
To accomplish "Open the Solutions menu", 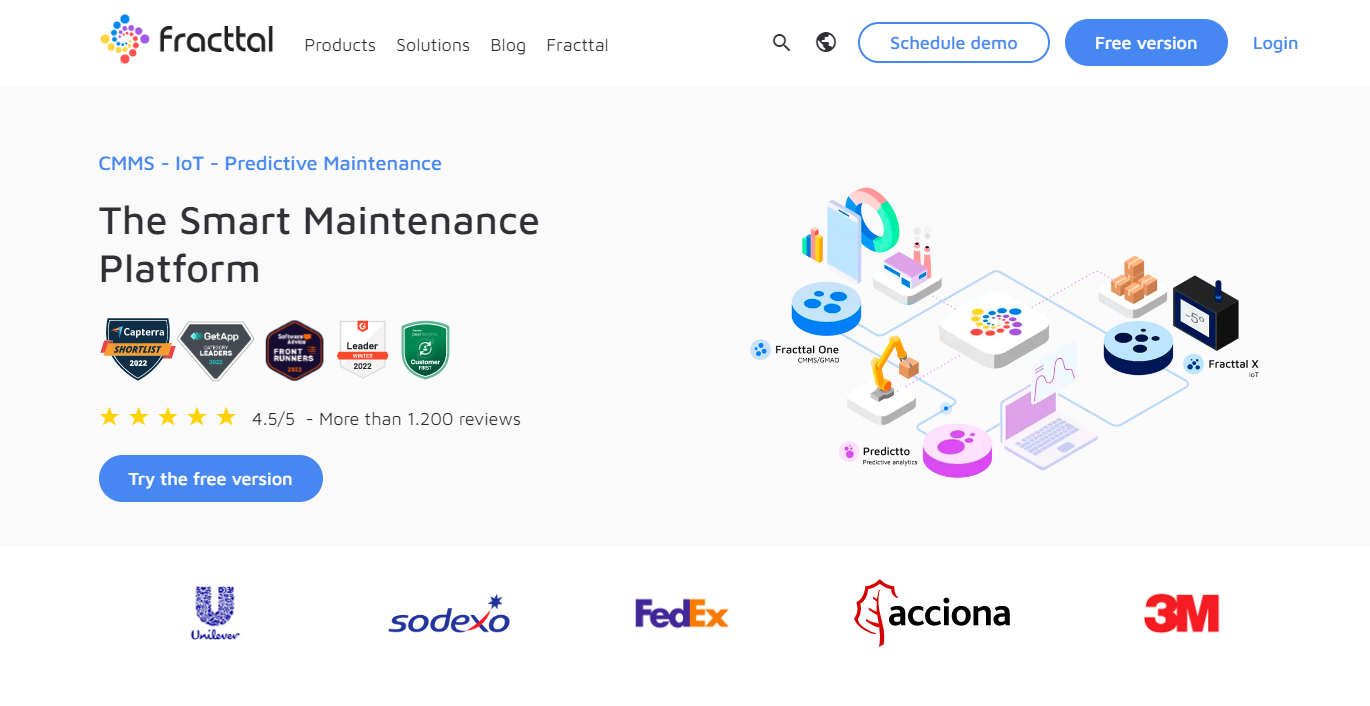I will [433, 45].
